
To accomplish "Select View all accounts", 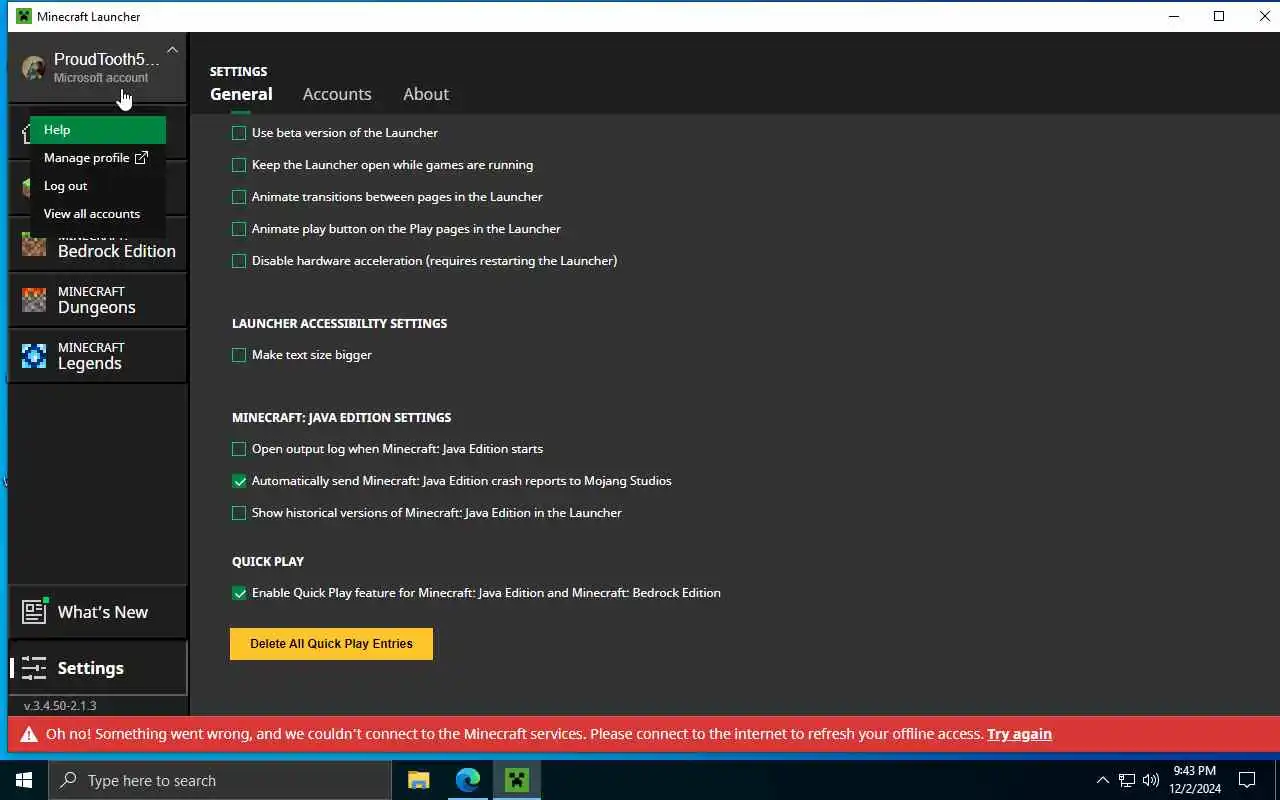I will click(x=98, y=214).
